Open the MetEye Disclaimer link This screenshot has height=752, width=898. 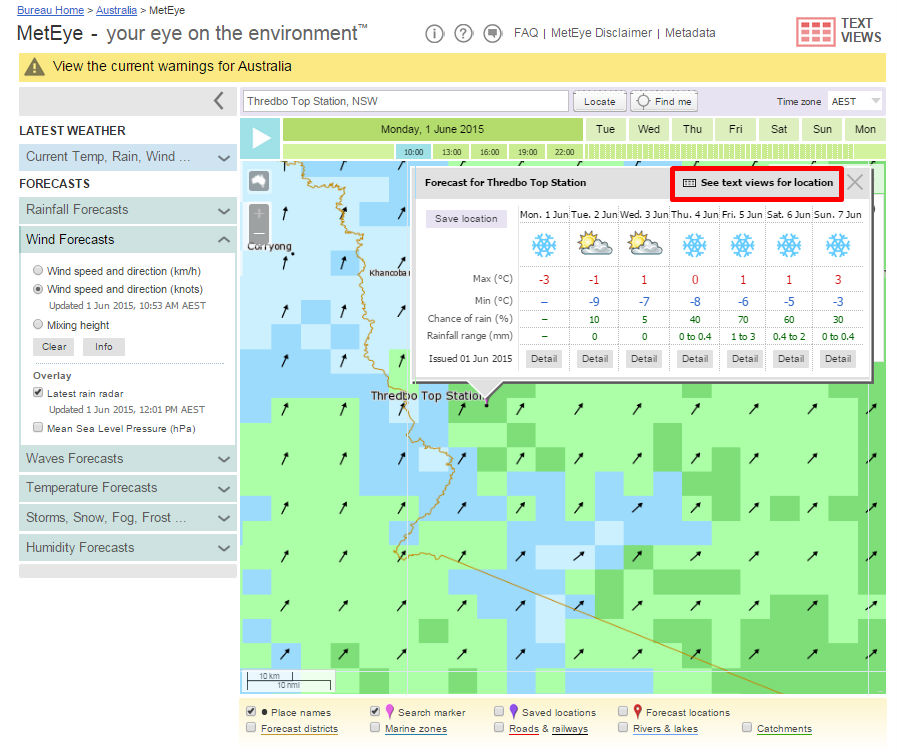point(601,33)
